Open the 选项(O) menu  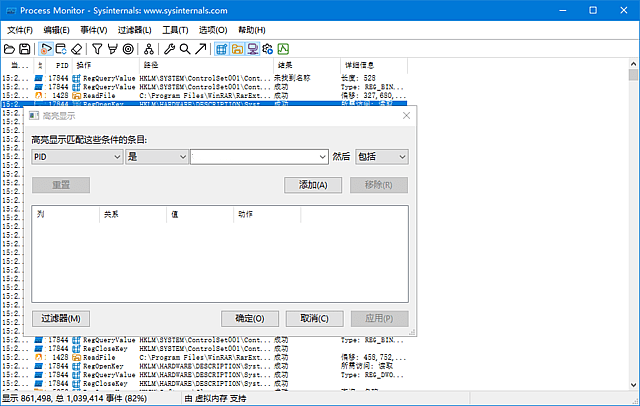pos(213,30)
